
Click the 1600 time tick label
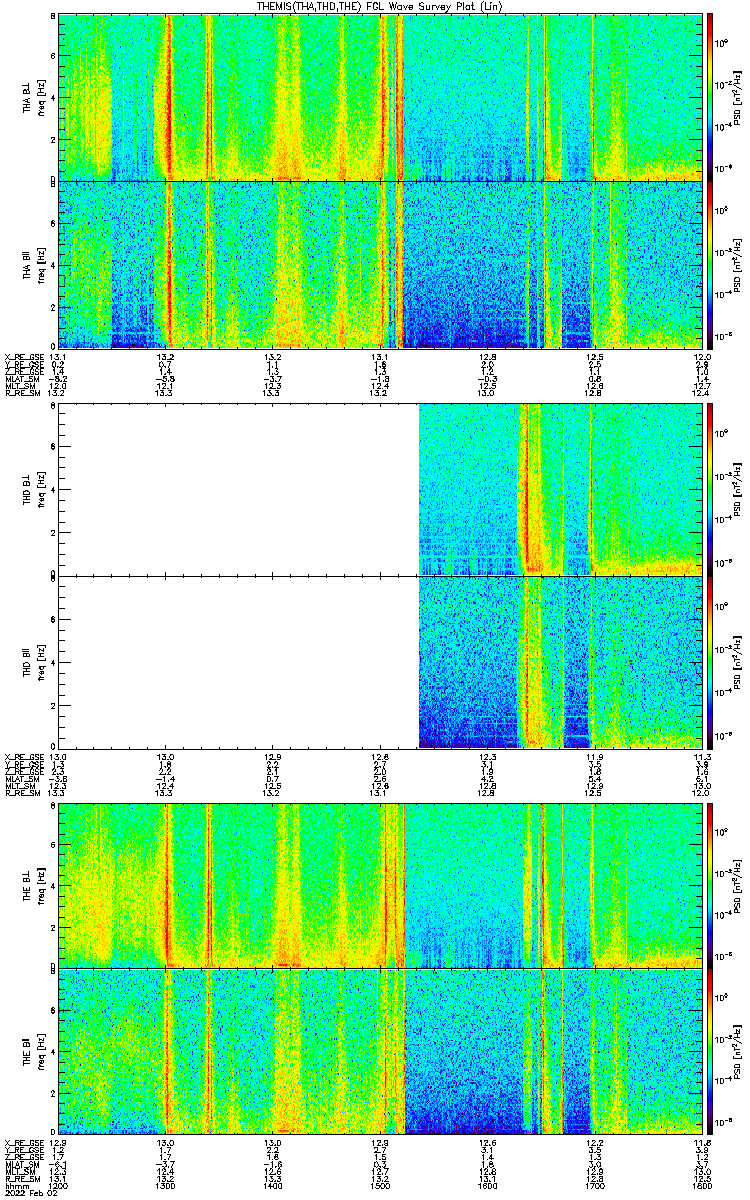coord(488,1184)
